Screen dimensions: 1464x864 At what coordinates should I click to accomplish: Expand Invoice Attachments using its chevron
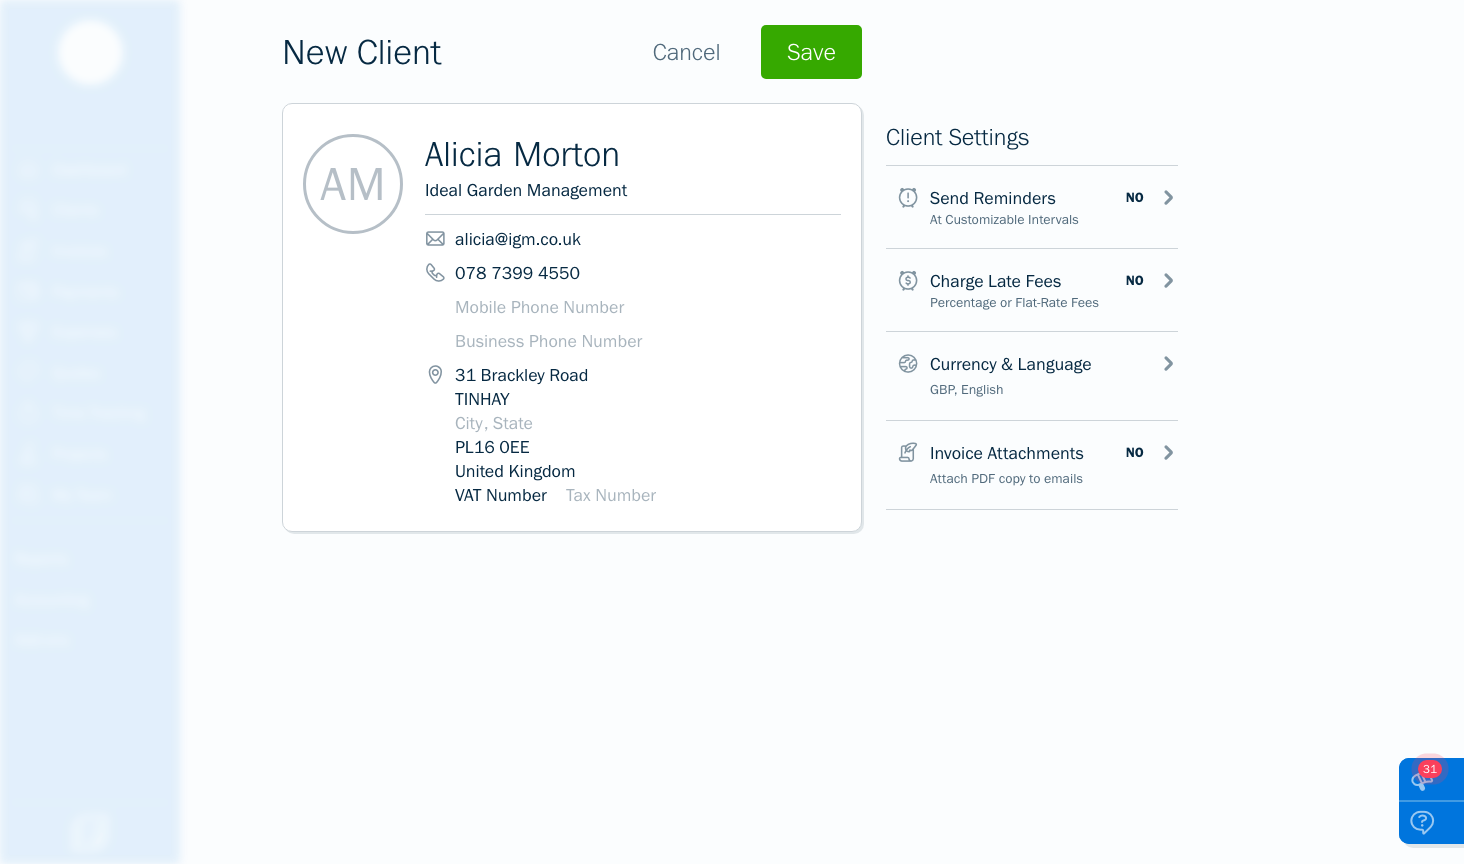click(1168, 453)
